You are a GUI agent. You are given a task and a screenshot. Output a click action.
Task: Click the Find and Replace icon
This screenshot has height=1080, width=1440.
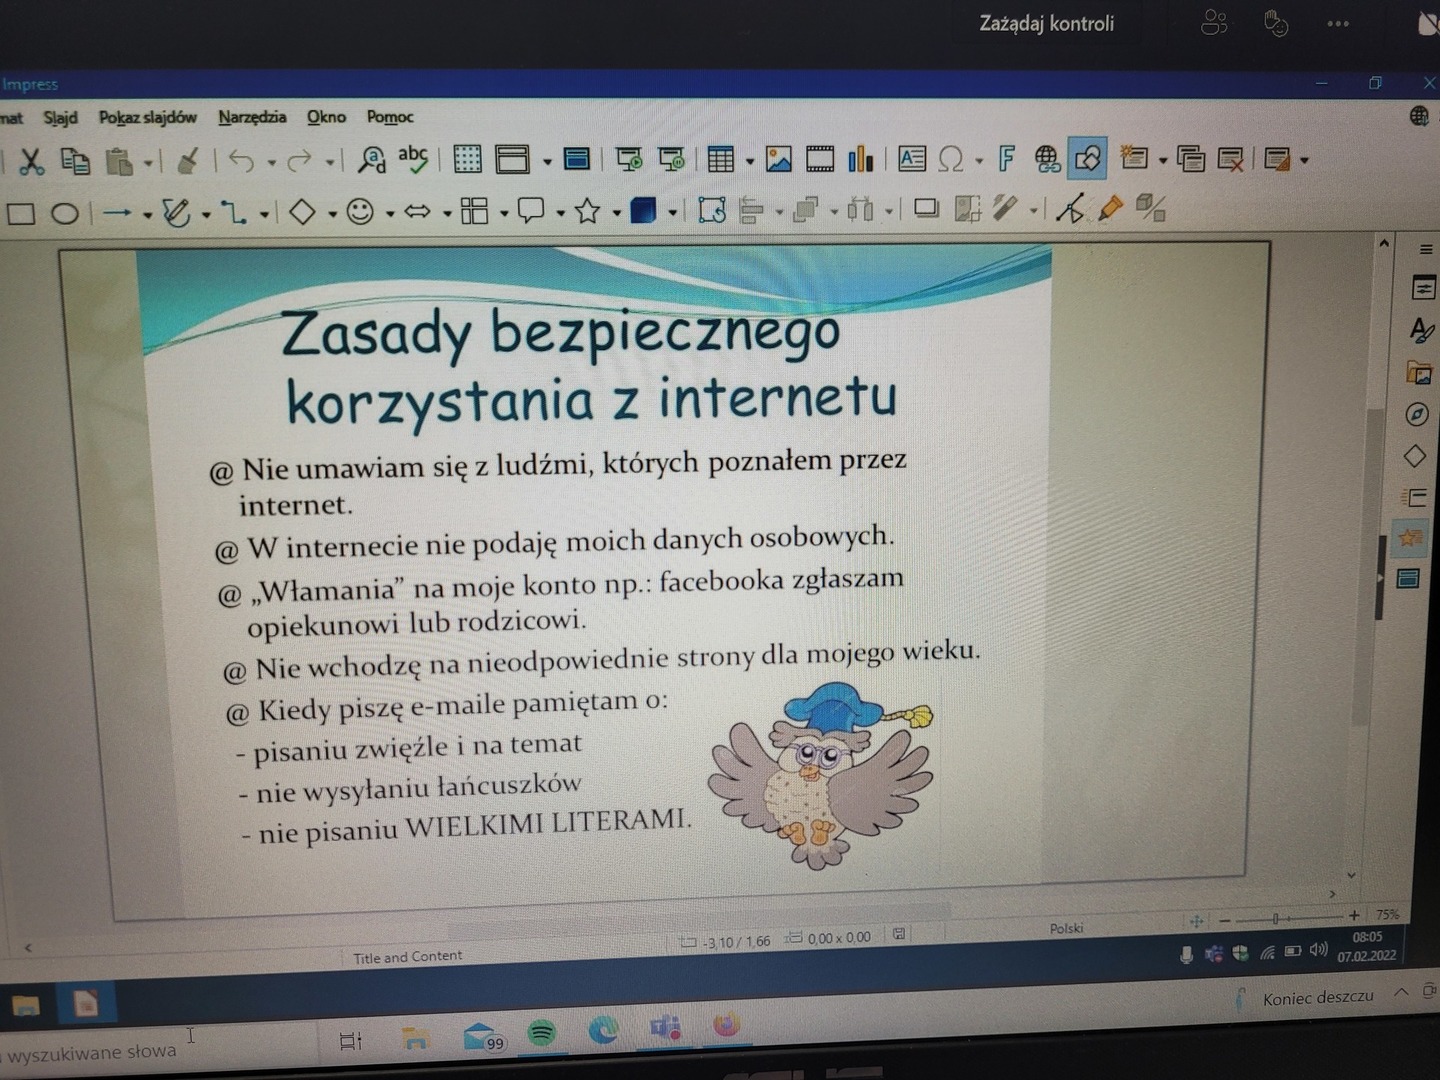371,160
